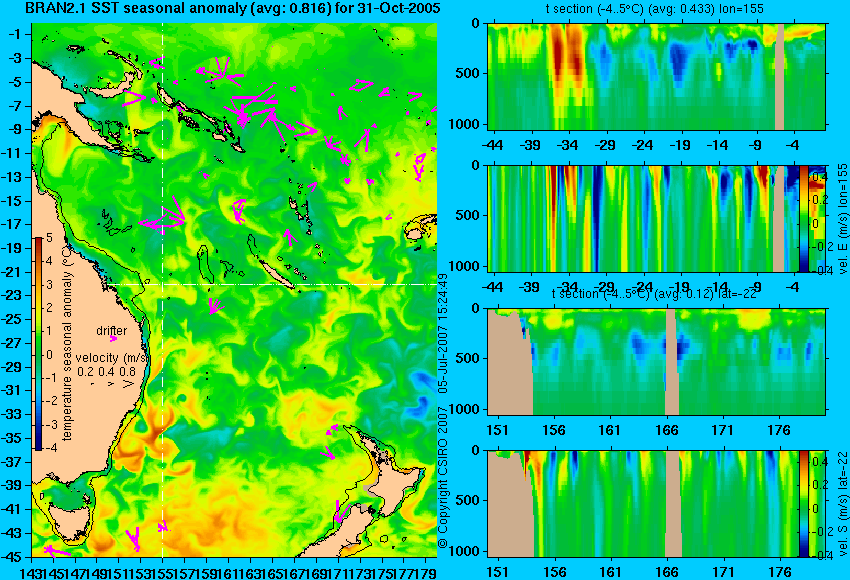Image resolution: width=850 pixels, height=580 pixels.
Task: Select the 'temperature seasonal anomaly (°C)' label
Action: coord(67,342)
